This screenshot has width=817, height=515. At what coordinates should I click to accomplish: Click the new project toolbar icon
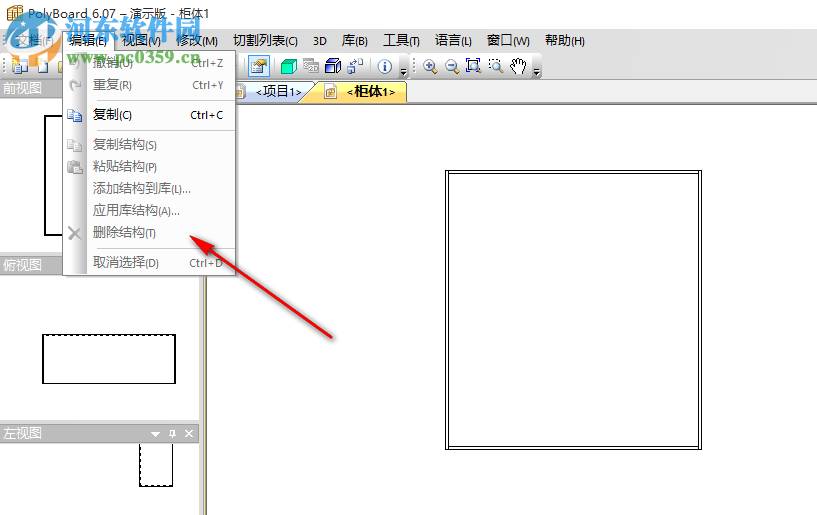[20, 66]
